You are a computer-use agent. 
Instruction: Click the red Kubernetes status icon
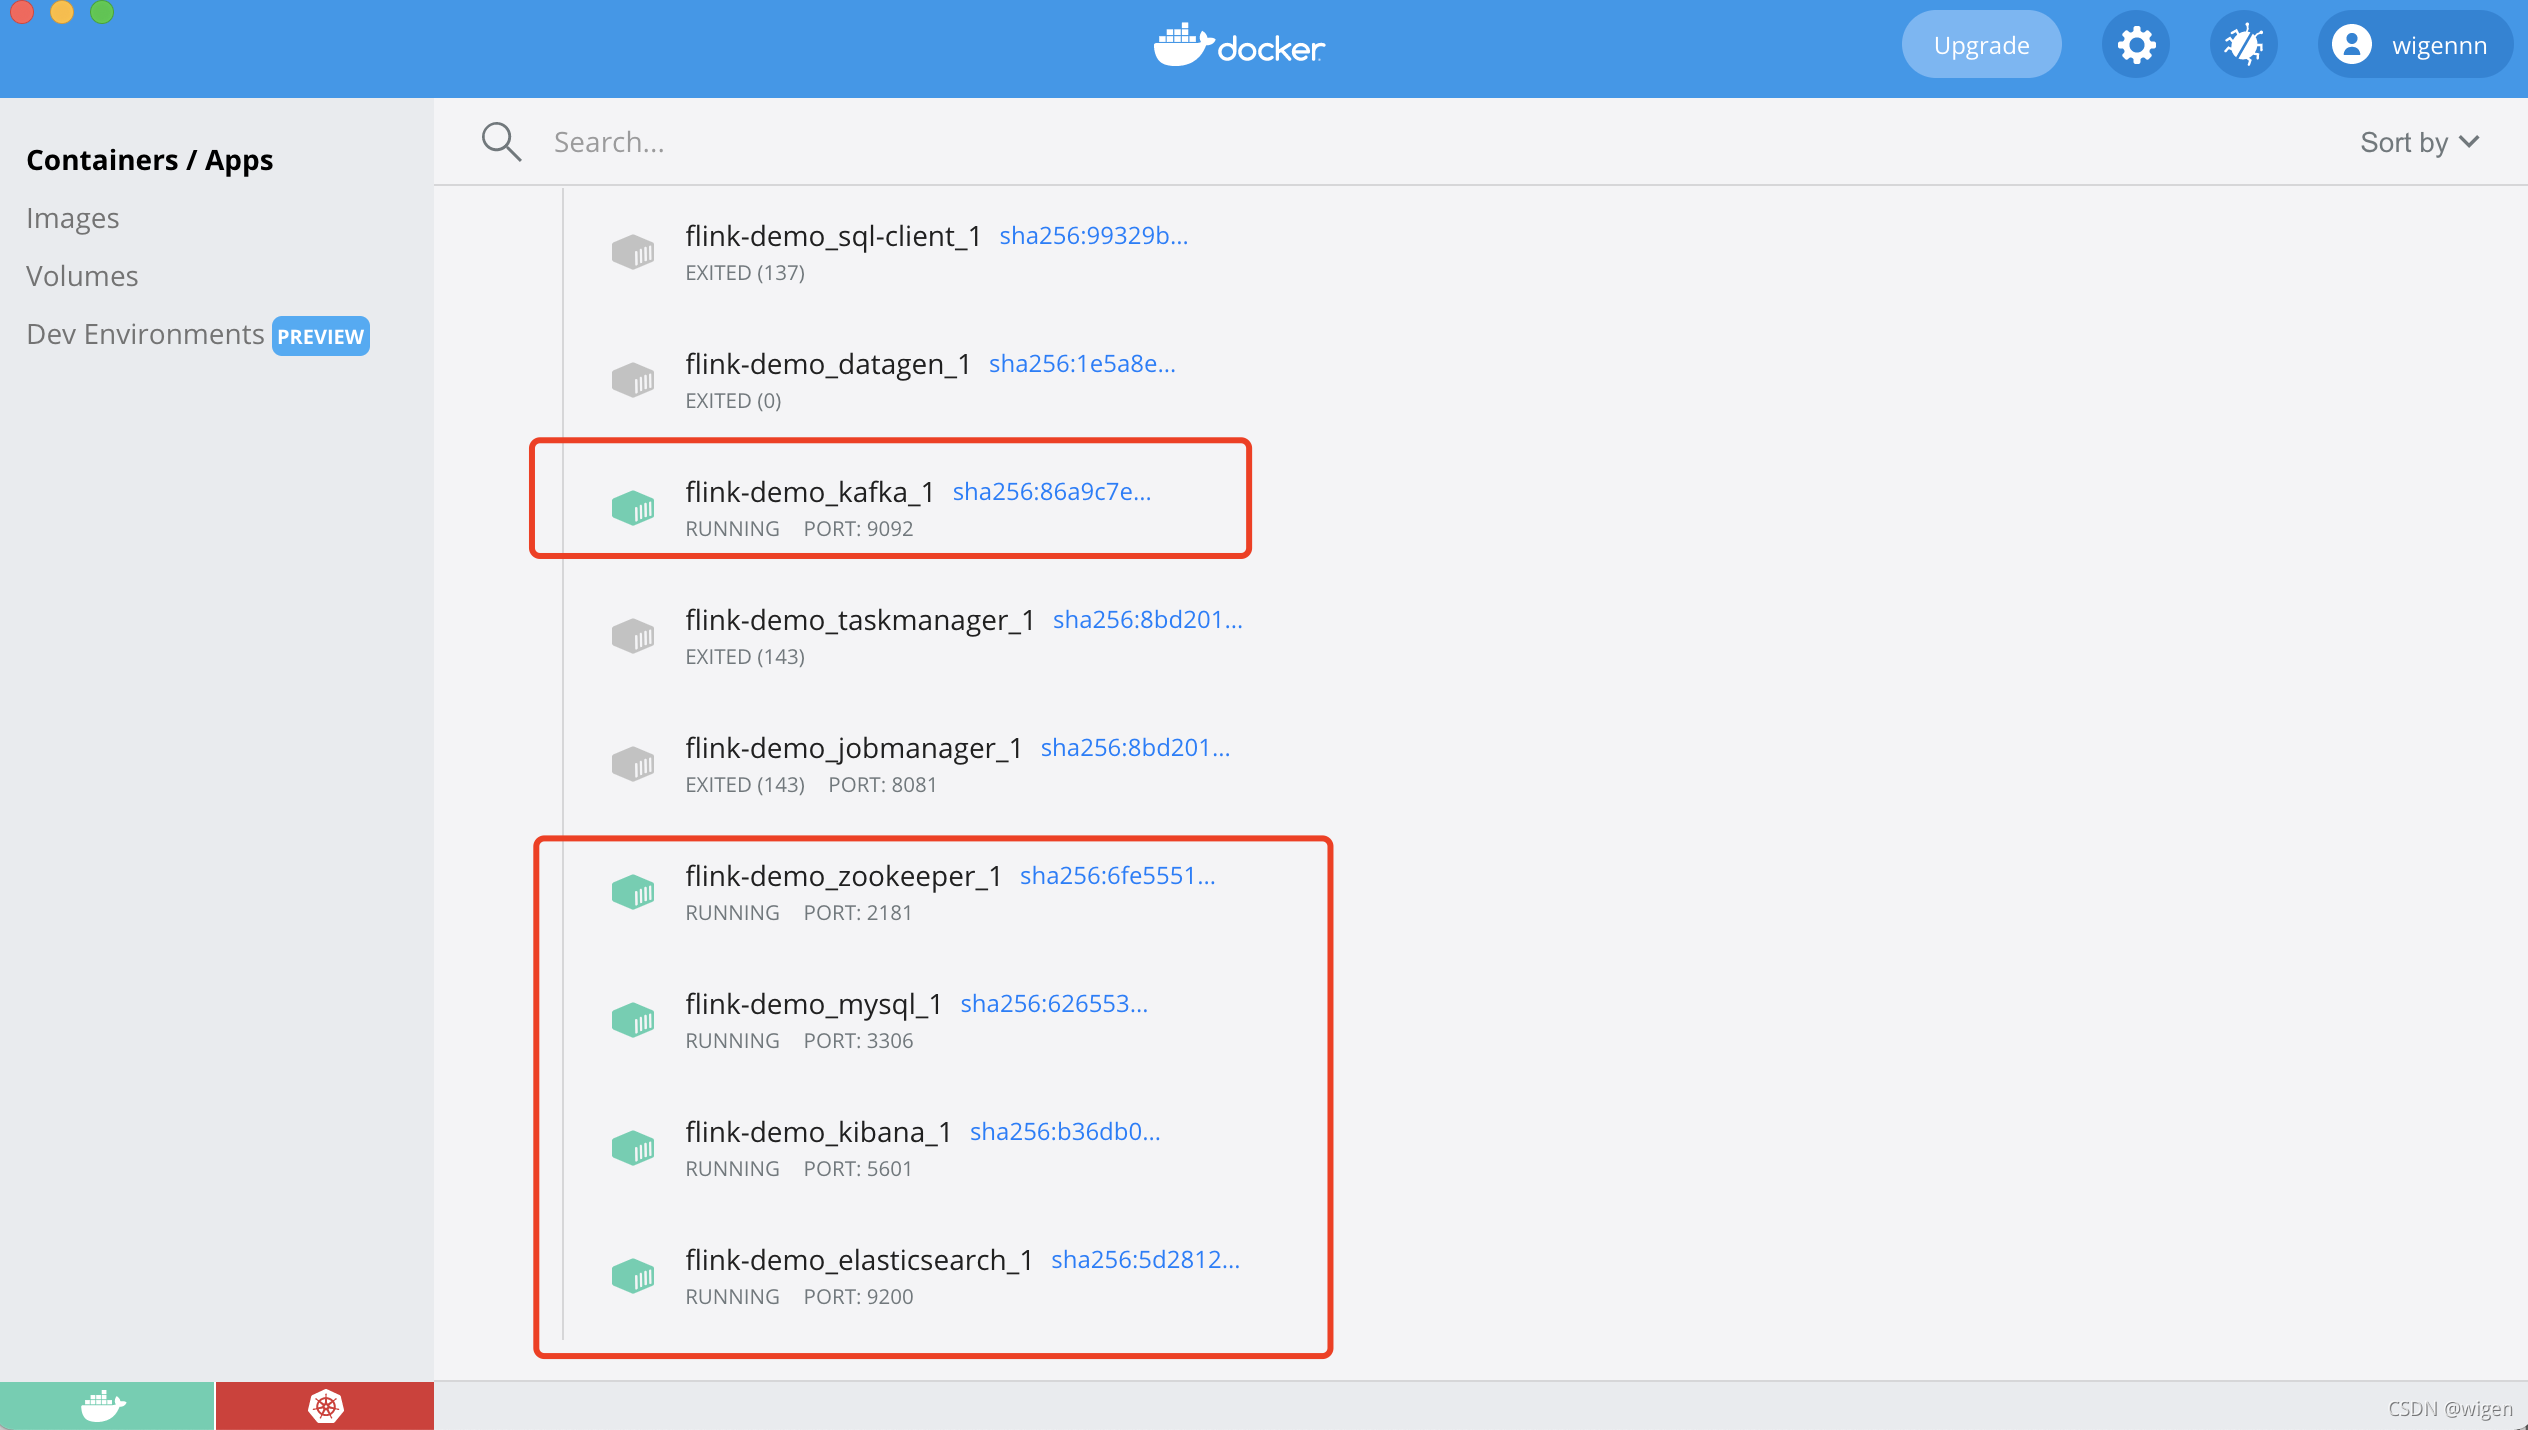click(325, 1406)
